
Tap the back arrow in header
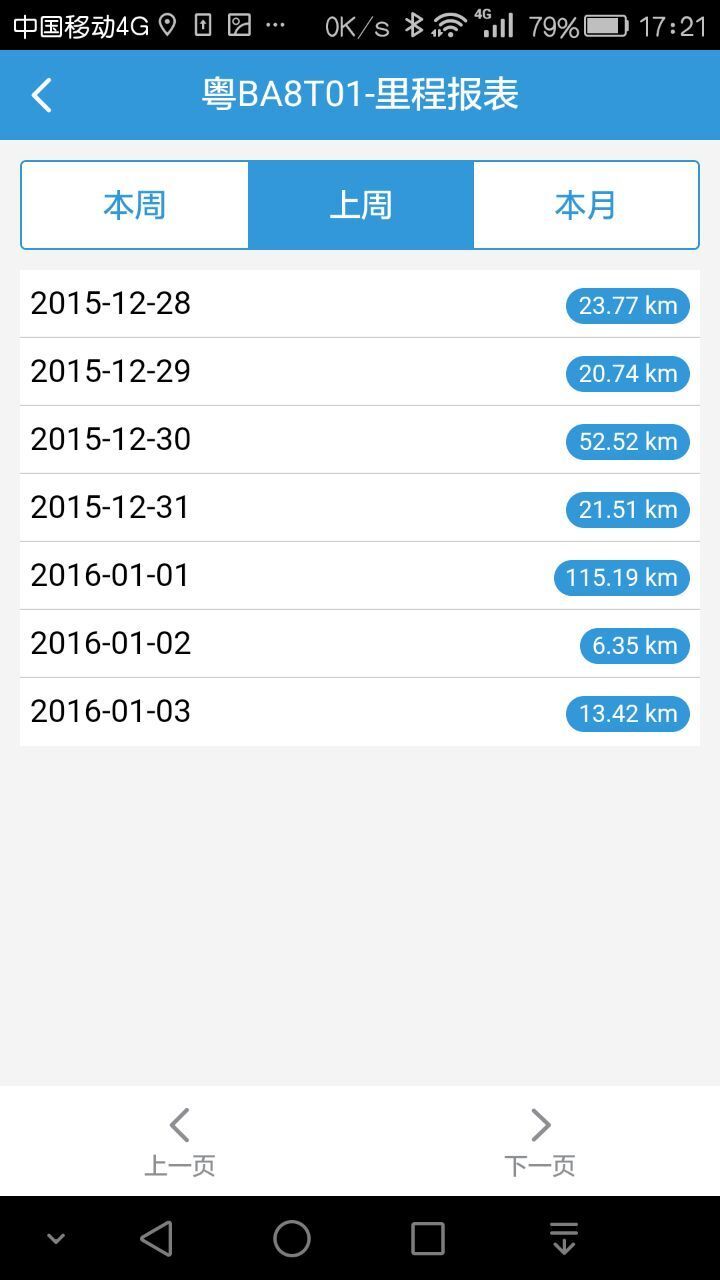tap(42, 95)
